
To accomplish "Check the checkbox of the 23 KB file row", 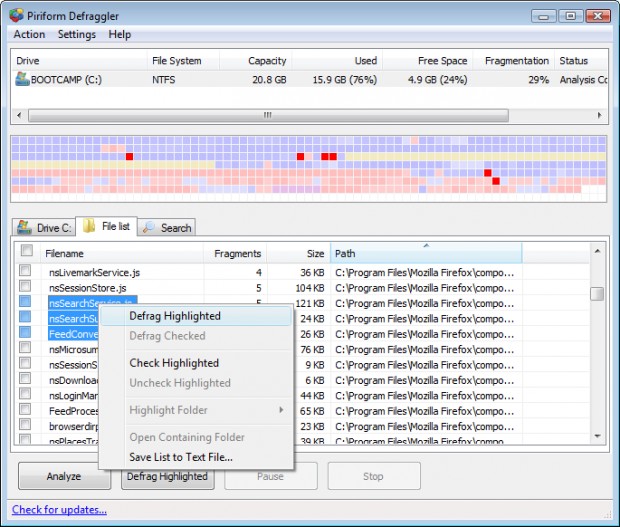I will [x=25, y=425].
